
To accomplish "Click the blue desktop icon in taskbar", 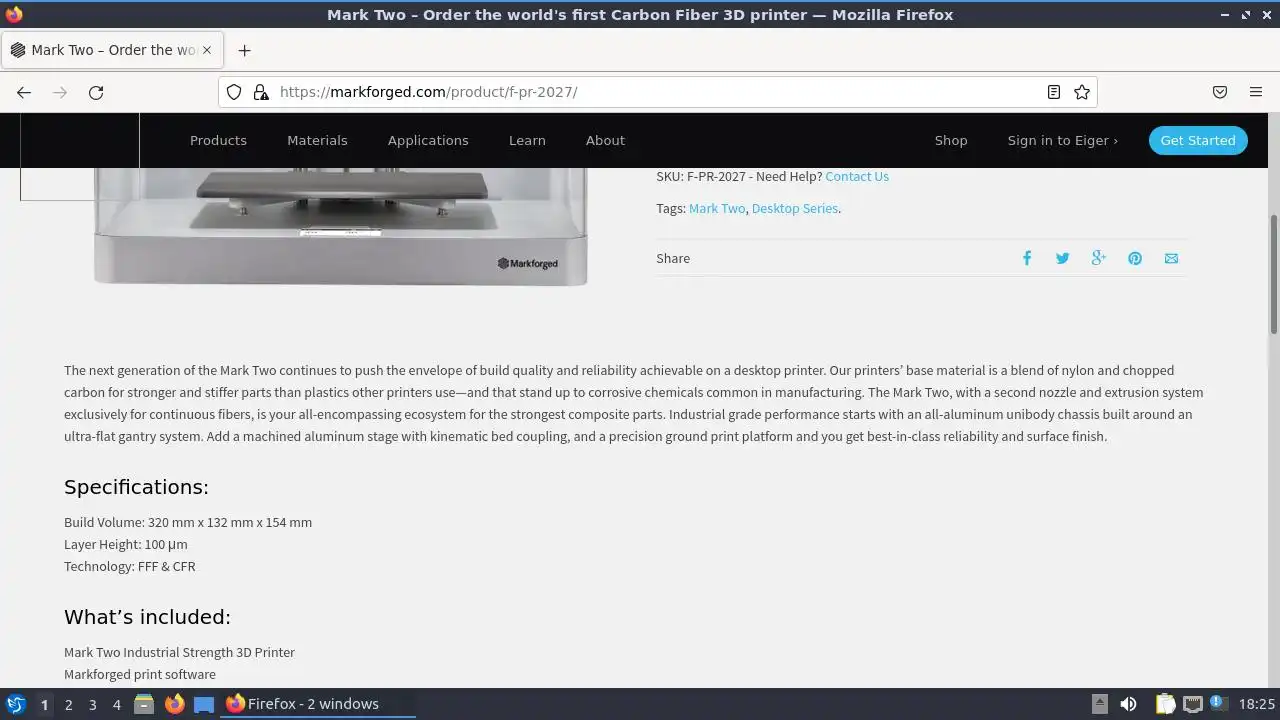I will tap(204, 704).
